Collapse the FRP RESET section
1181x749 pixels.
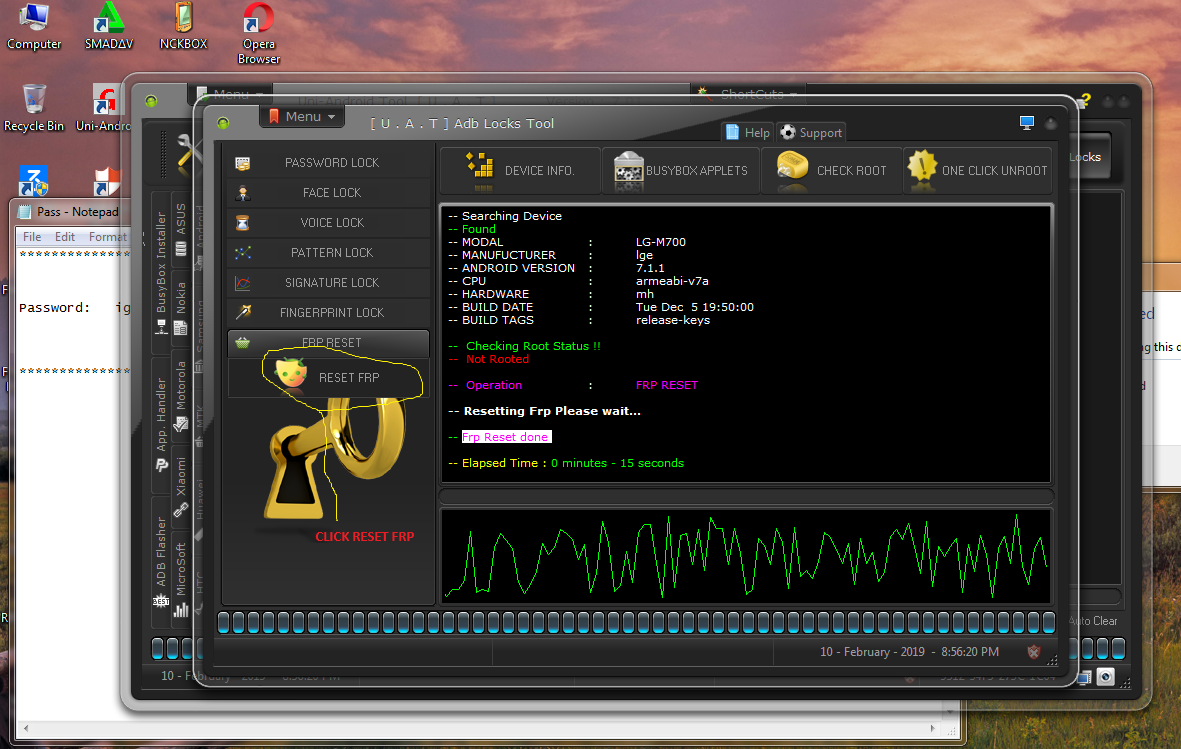pyautogui.click(x=328, y=343)
